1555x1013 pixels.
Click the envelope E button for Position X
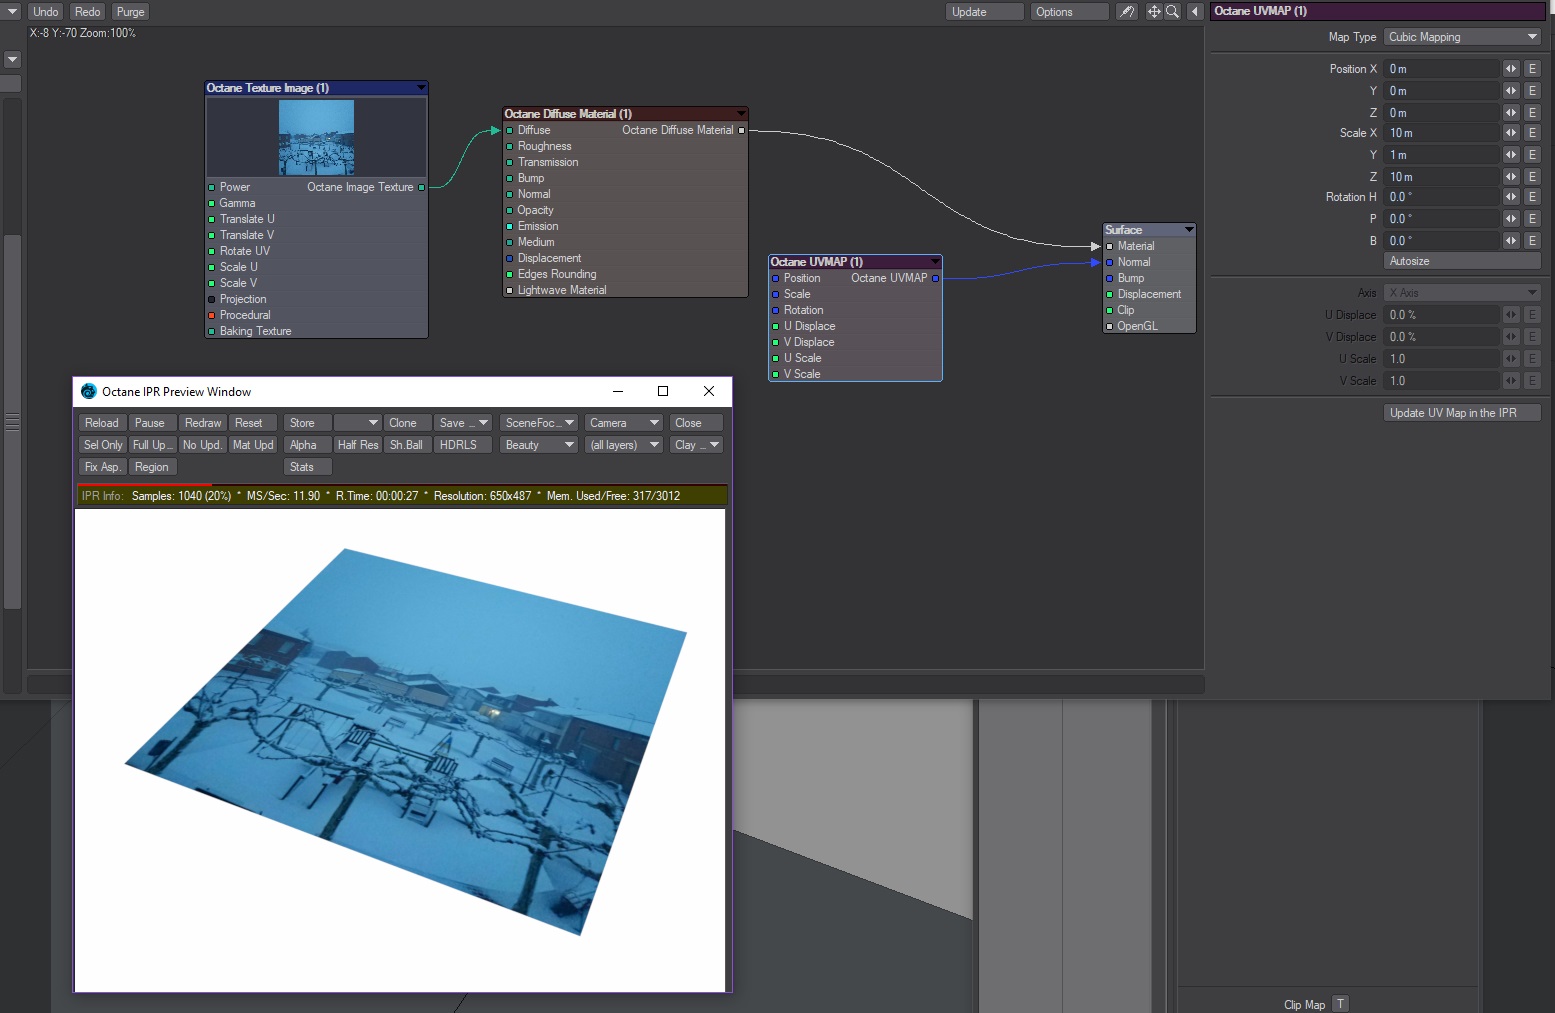(1532, 69)
